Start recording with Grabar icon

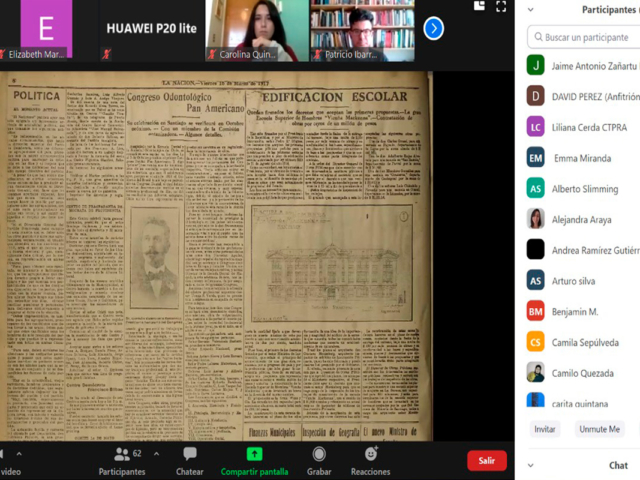tap(319, 454)
